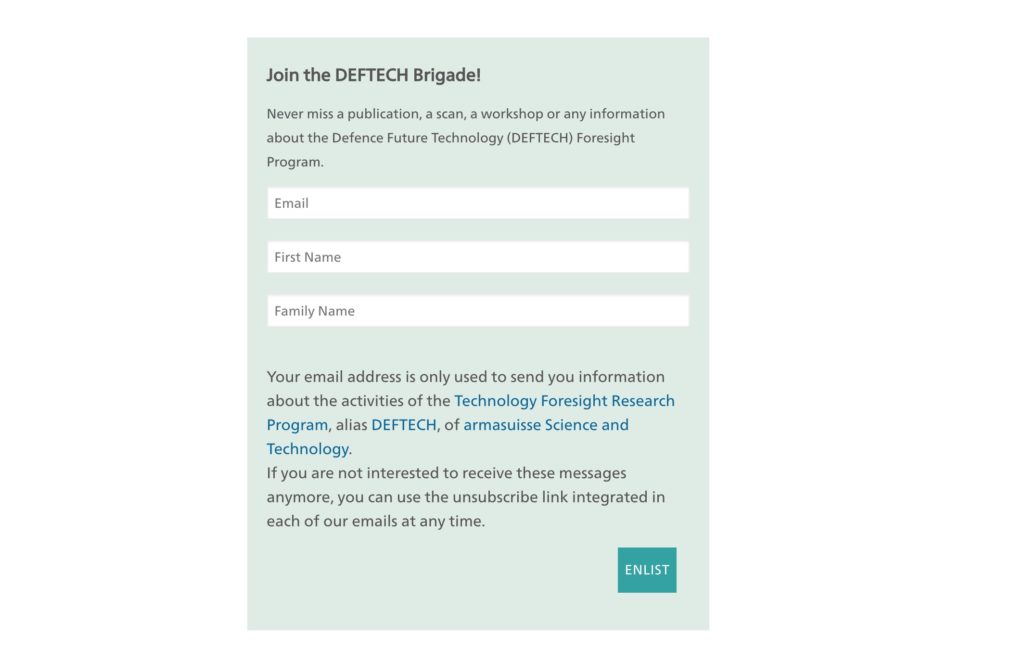The height and width of the screenshot is (662, 1024).
Task: Click the word "alias" between the links
Action: point(351,425)
